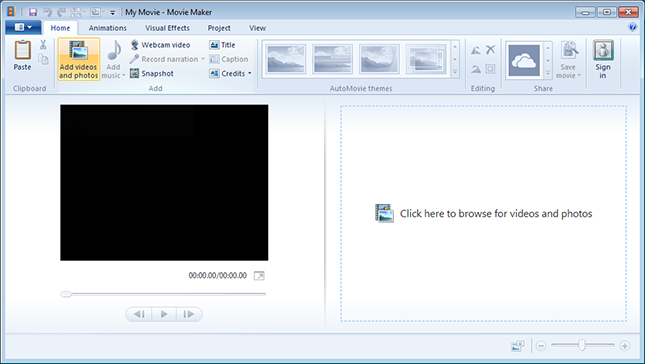Image resolution: width=645 pixels, height=364 pixels.
Task: Select the Webcam video tool
Action: coord(160,45)
